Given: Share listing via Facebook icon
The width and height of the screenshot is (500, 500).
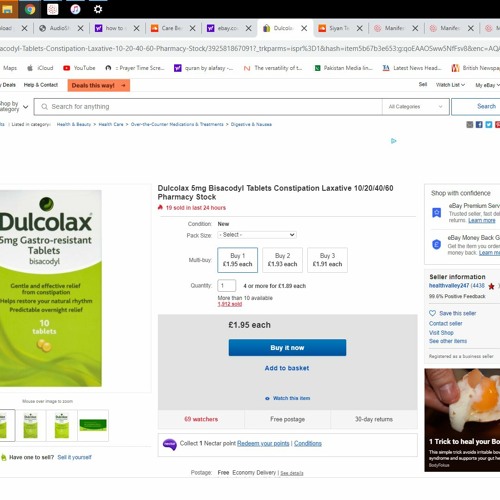Looking at the screenshot, I should (479, 125).
